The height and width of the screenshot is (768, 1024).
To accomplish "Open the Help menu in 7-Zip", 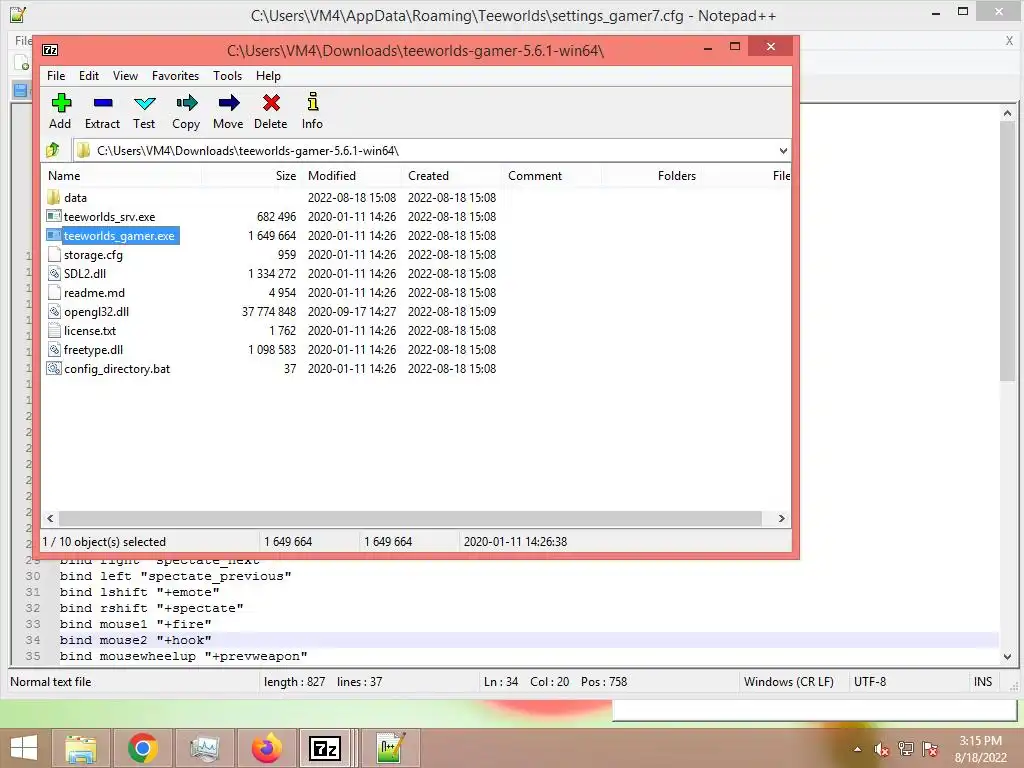I will (268, 76).
